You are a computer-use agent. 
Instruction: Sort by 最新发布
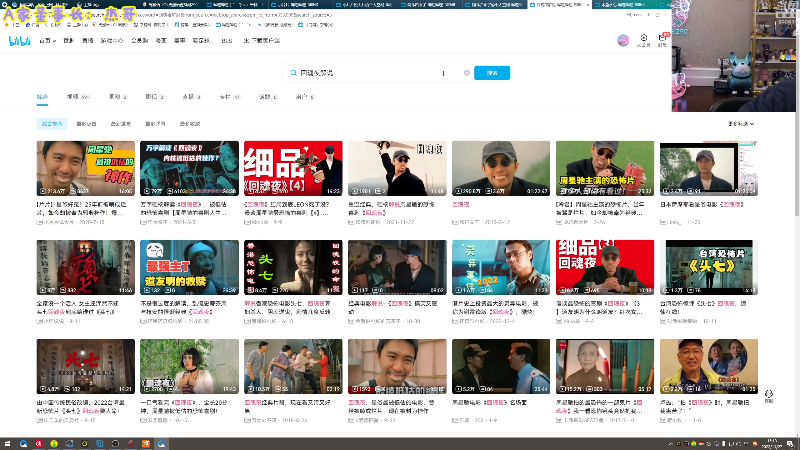click(x=121, y=124)
